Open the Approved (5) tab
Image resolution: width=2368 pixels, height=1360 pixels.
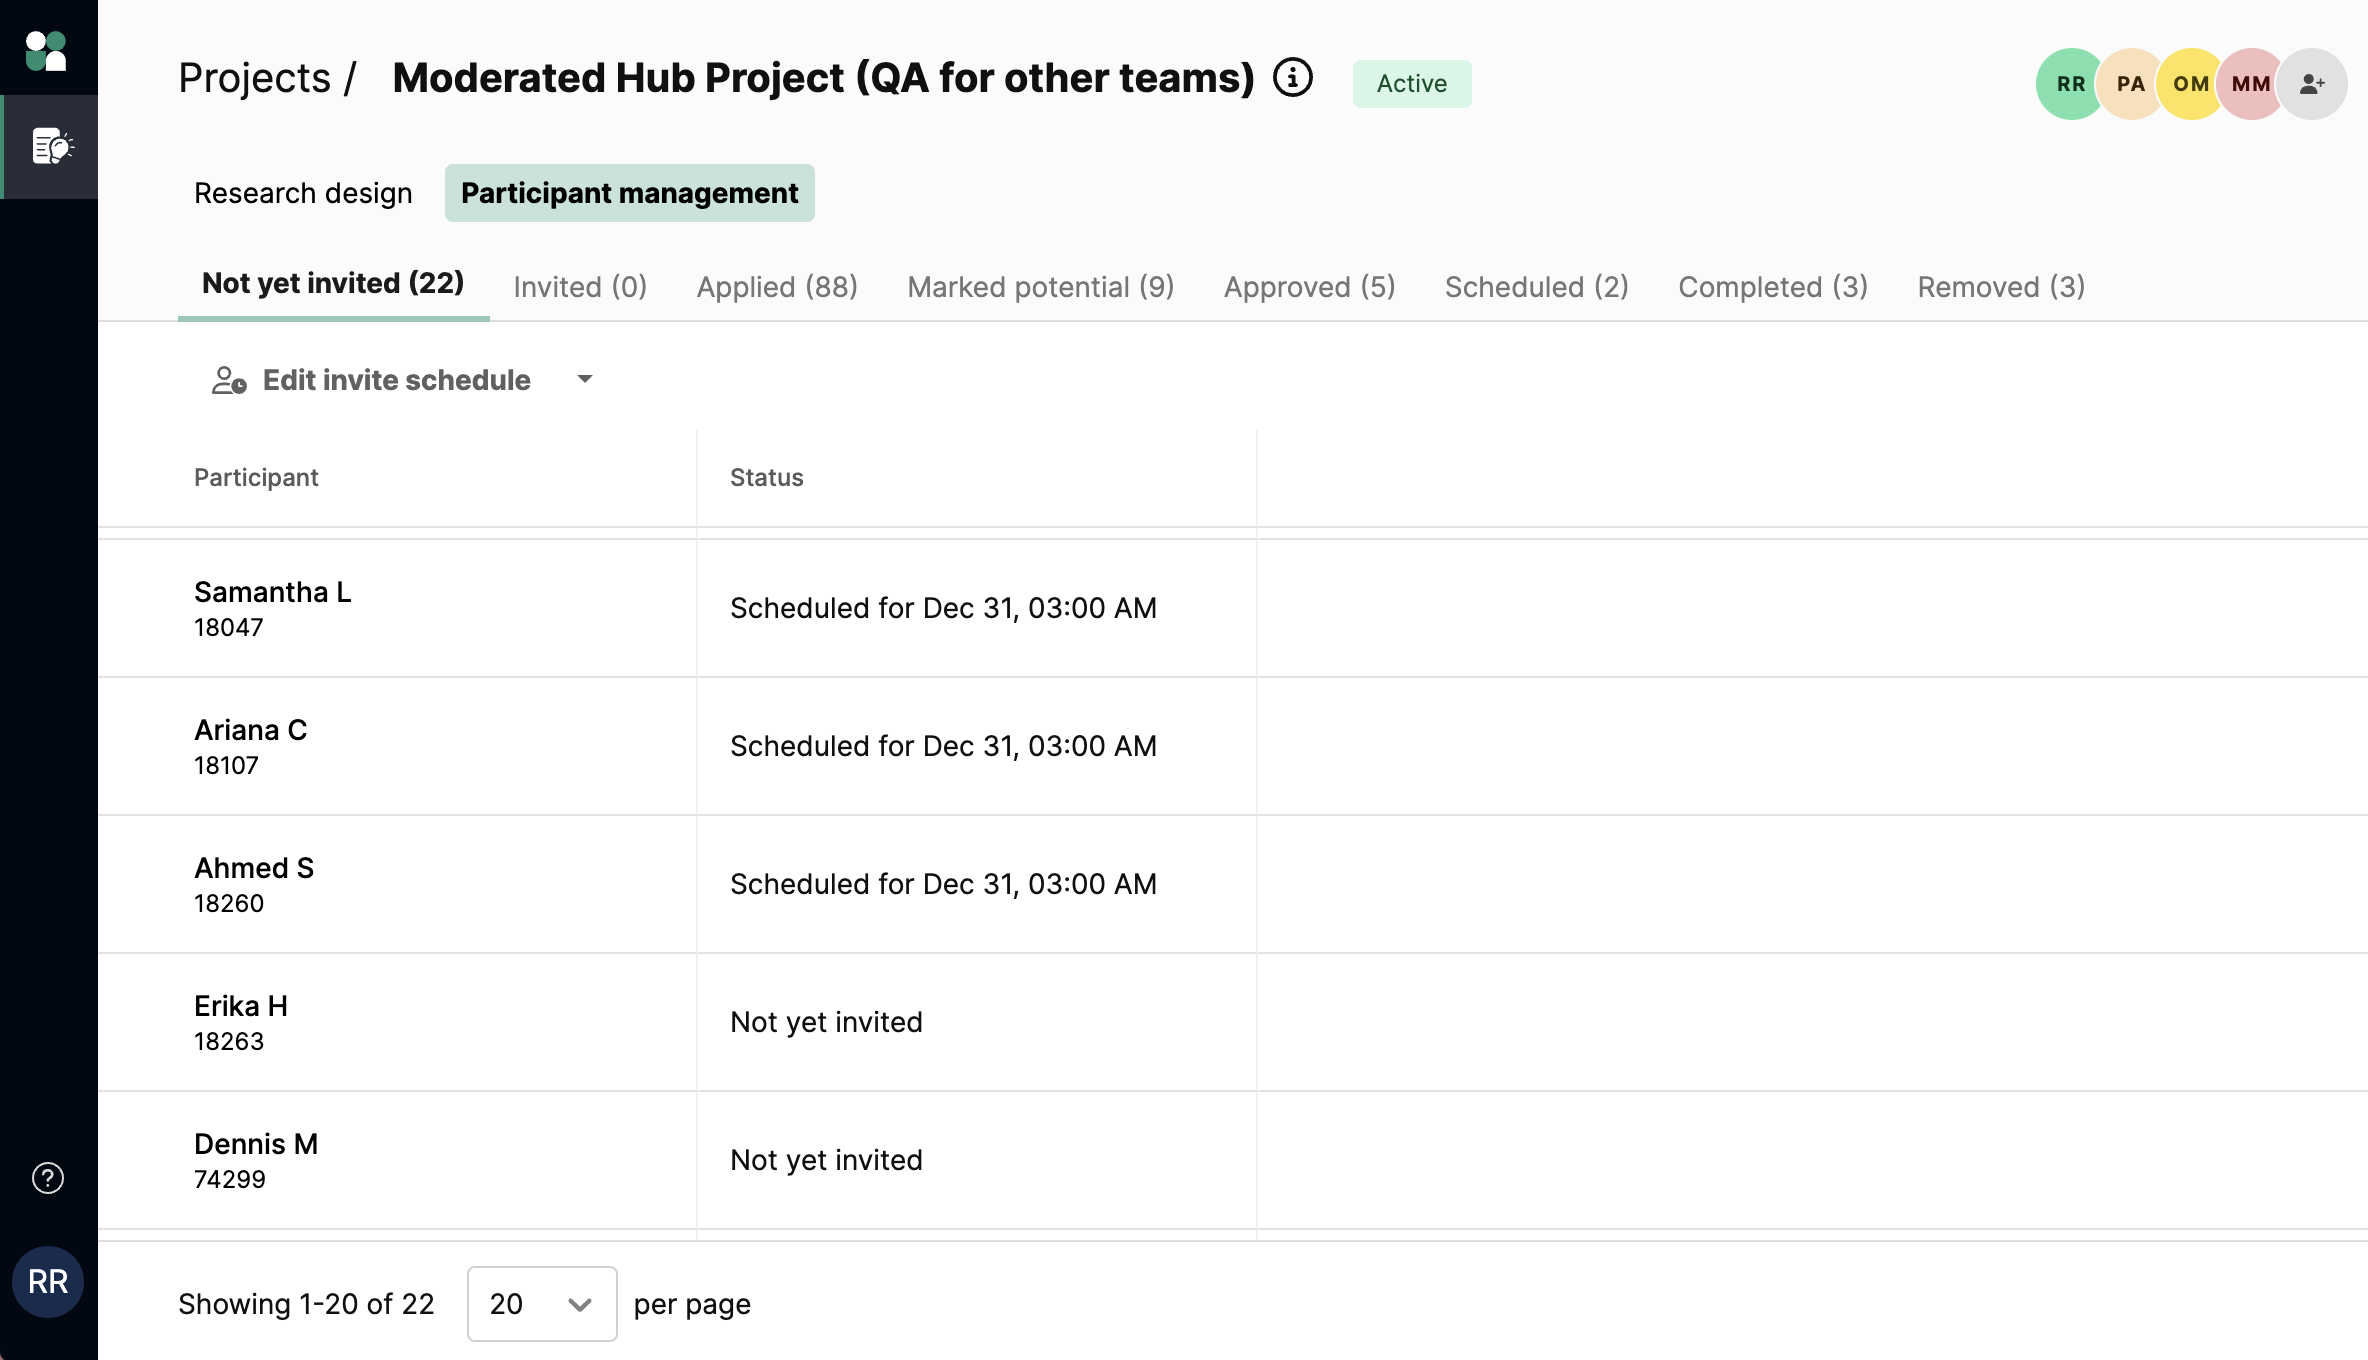1309,287
